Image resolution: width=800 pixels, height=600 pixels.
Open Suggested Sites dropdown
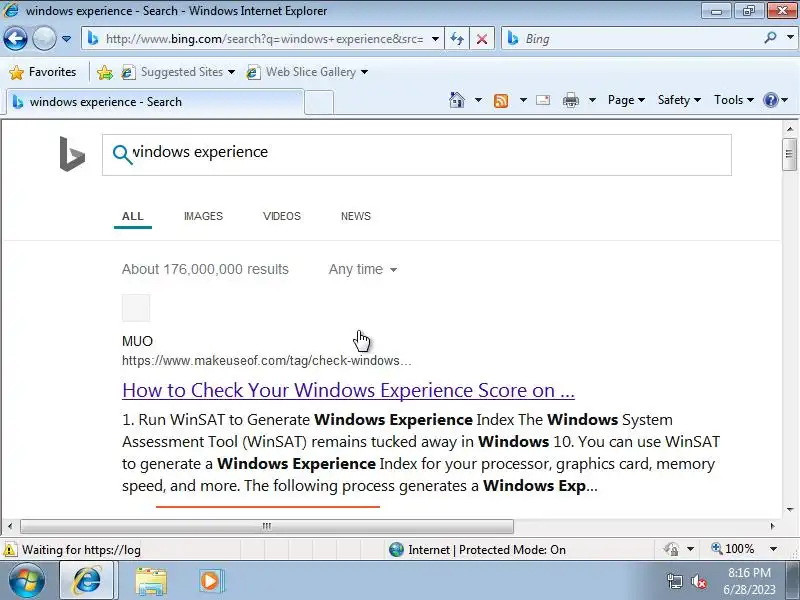178,72
